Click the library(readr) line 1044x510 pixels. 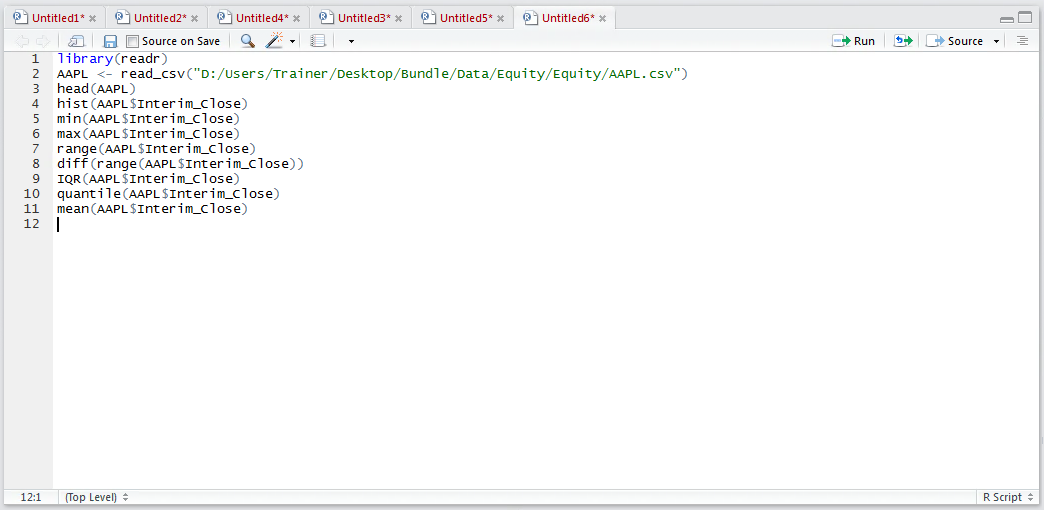[x=112, y=59]
